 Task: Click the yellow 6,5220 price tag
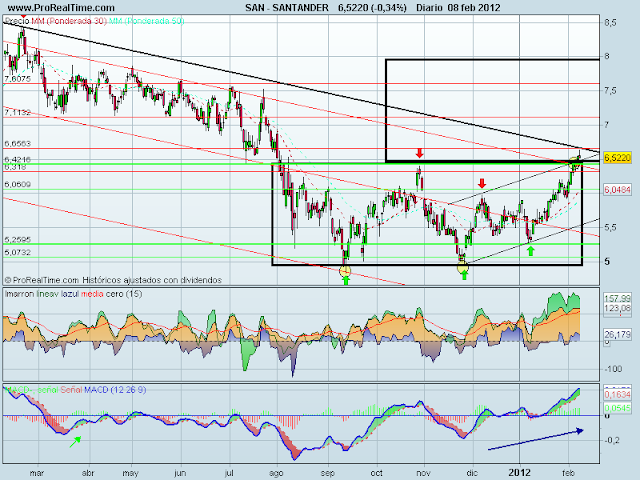click(617, 158)
